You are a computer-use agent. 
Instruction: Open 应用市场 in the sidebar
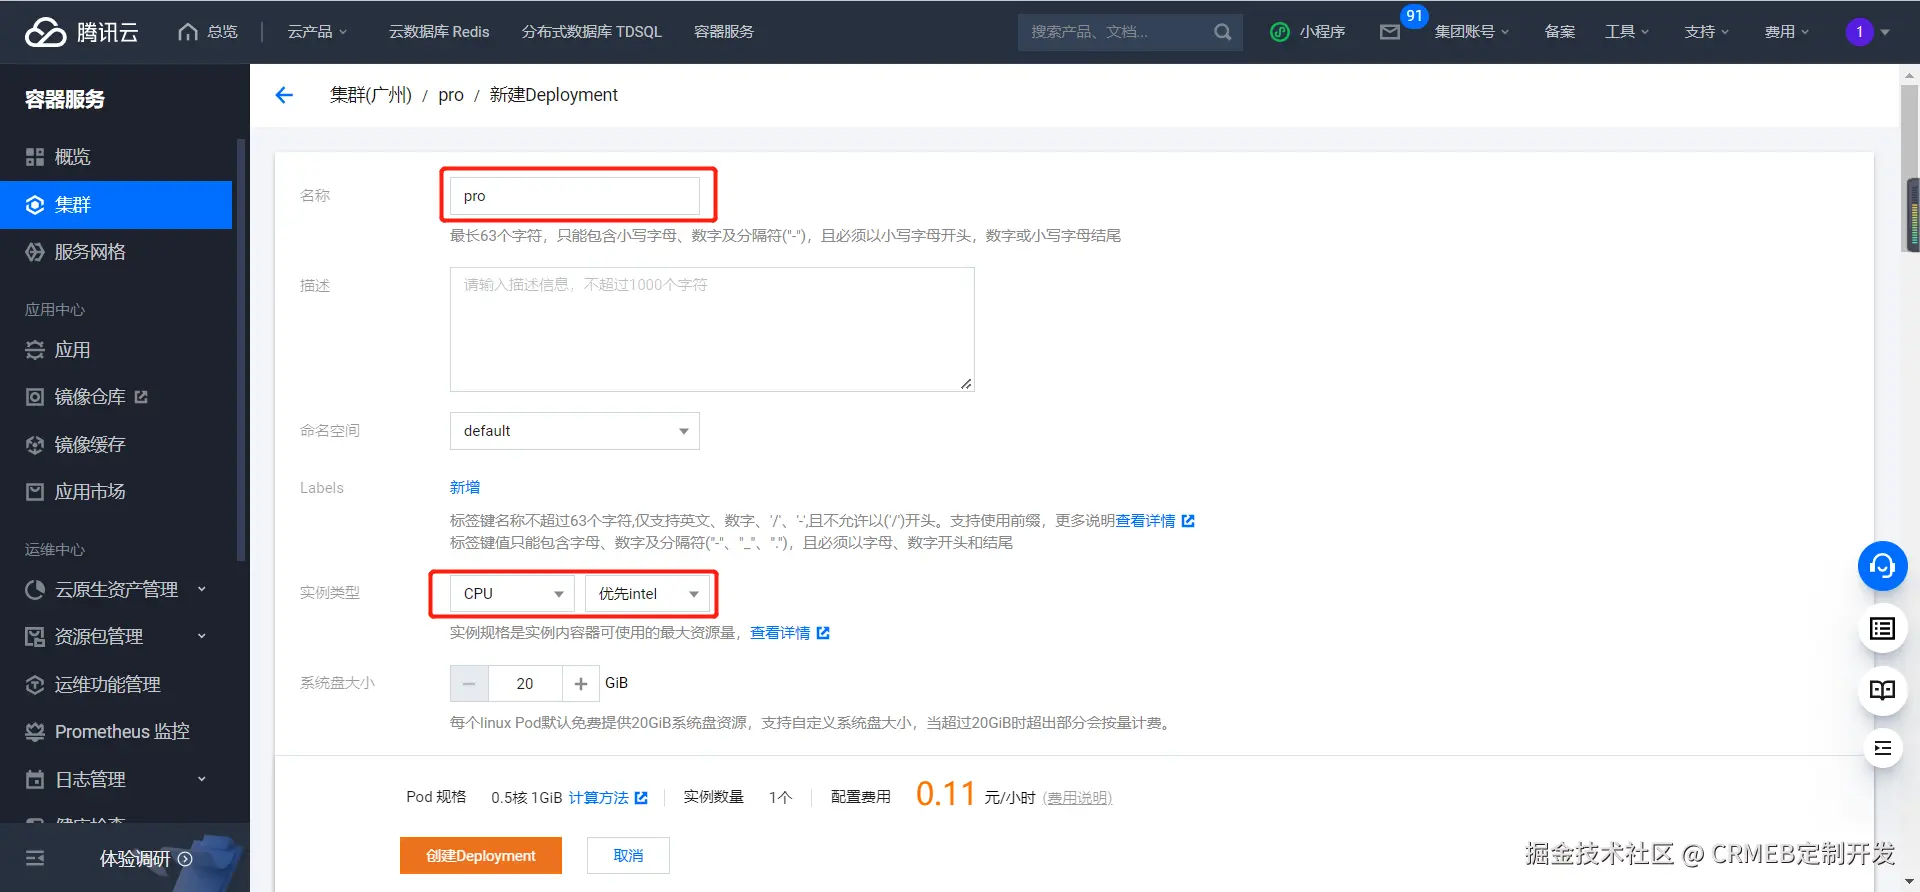[116, 492]
